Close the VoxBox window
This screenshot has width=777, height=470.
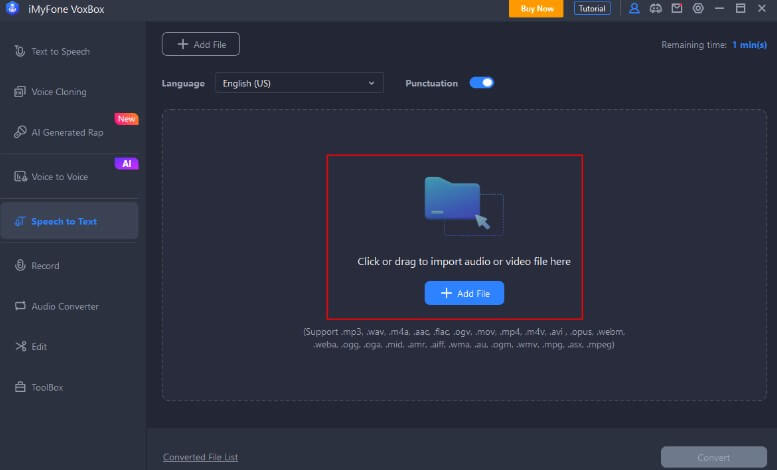click(762, 8)
